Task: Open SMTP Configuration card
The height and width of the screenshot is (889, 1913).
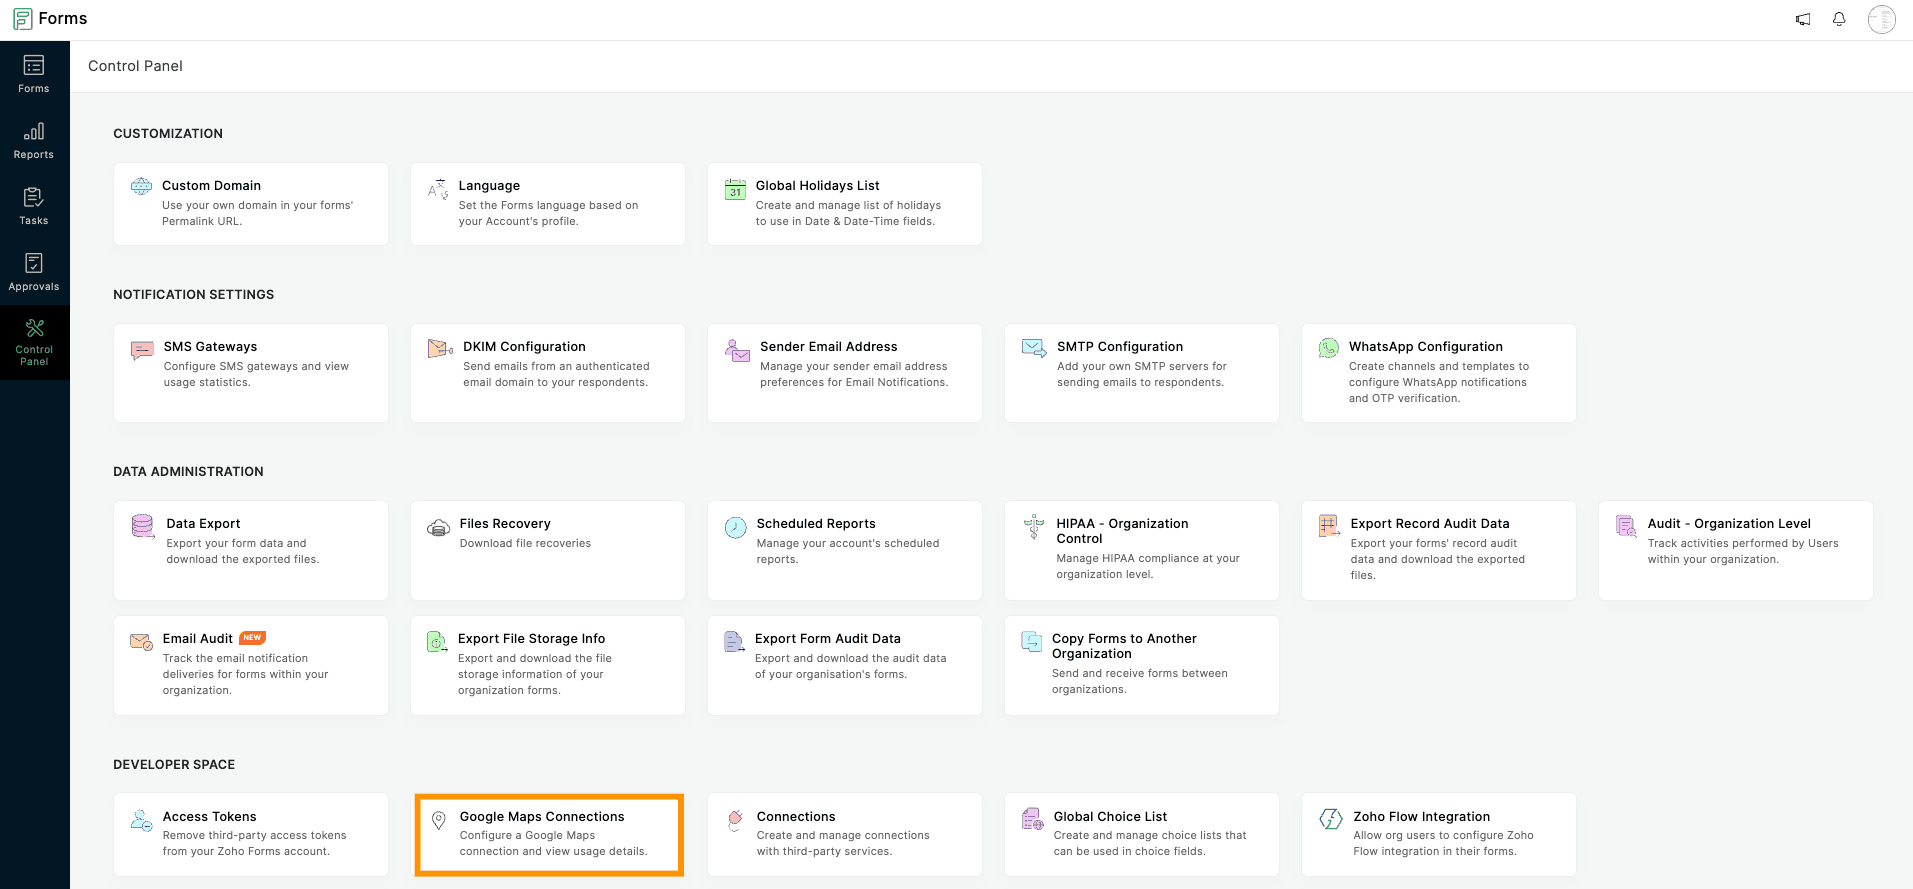Action: coord(1141,372)
